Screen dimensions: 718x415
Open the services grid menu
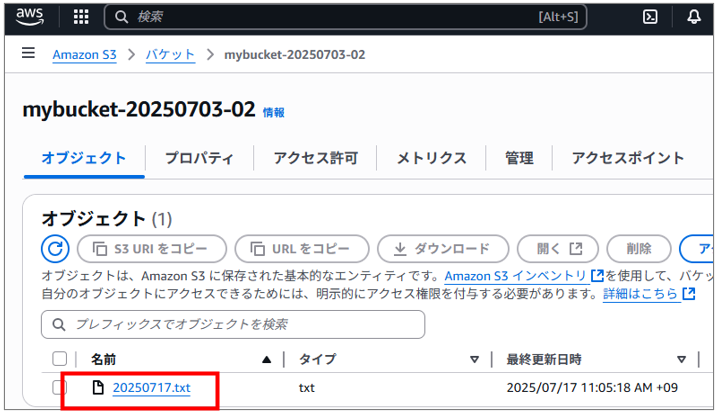[x=81, y=17]
